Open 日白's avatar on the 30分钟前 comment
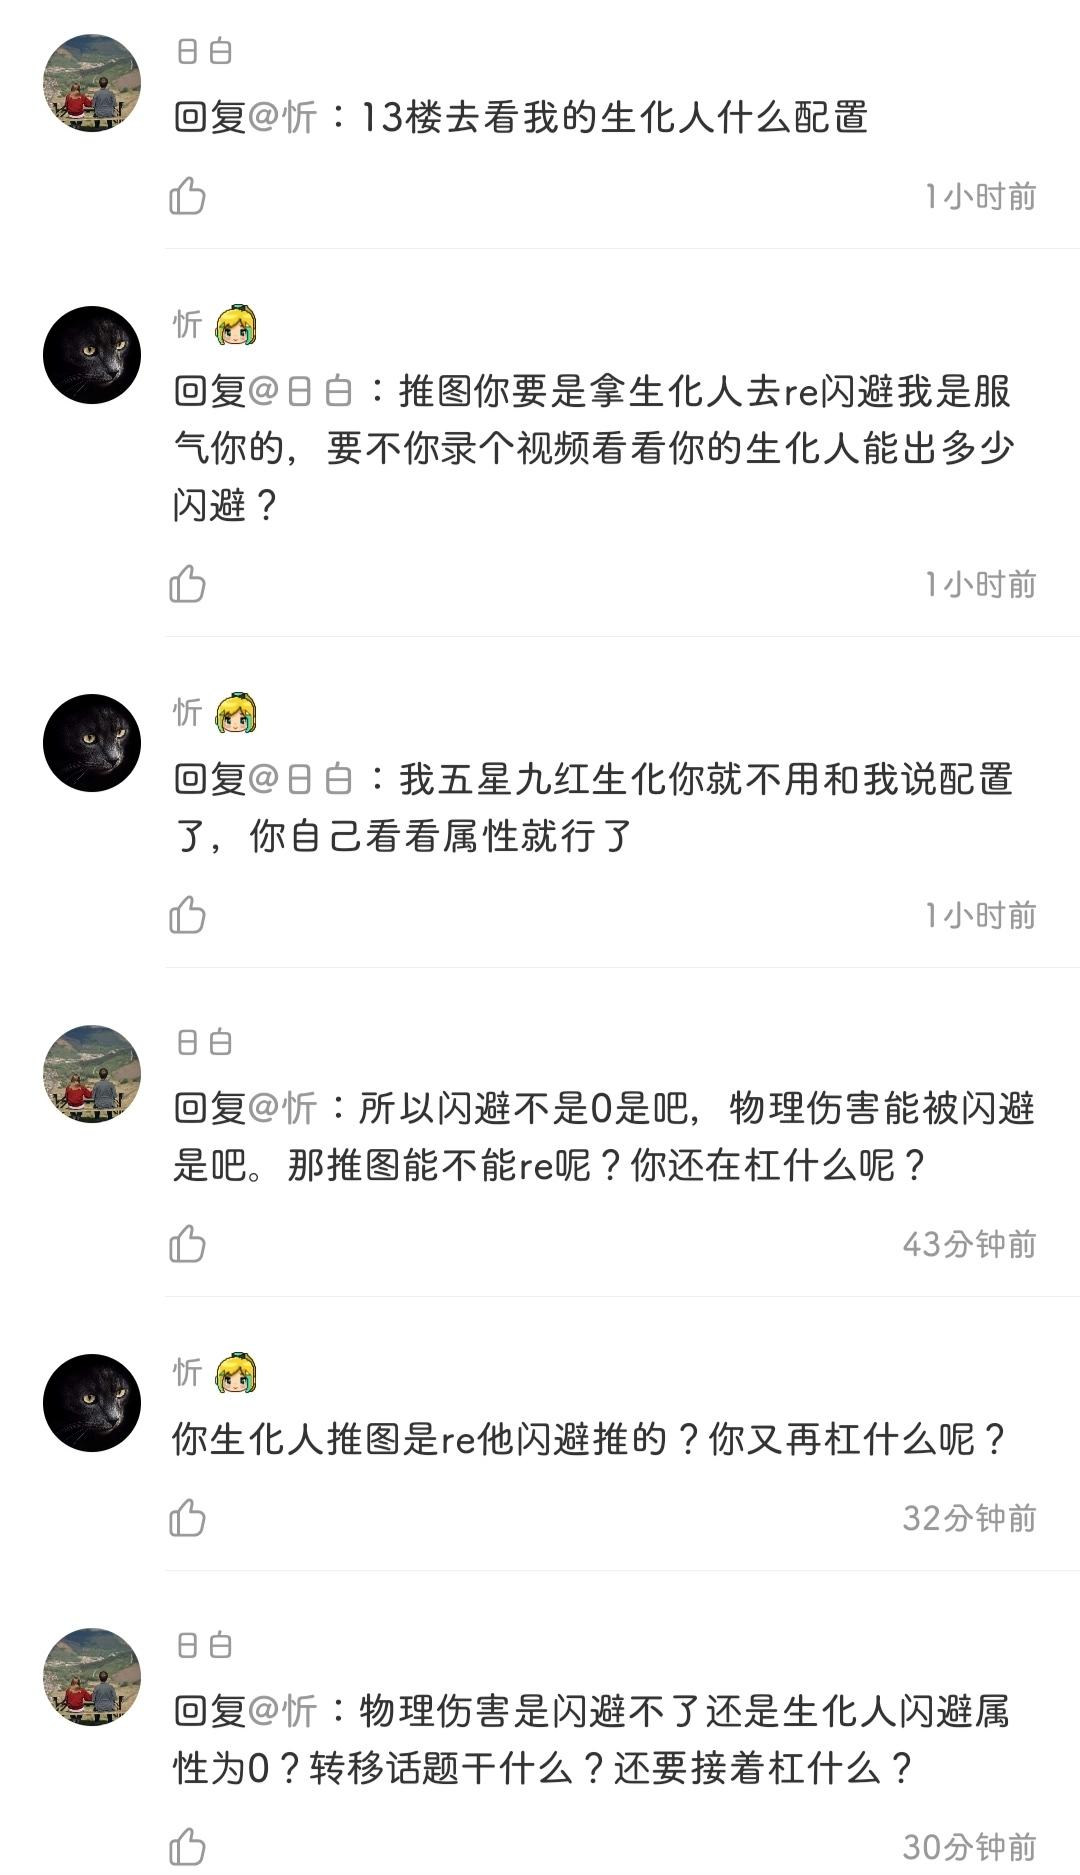 92,1677
